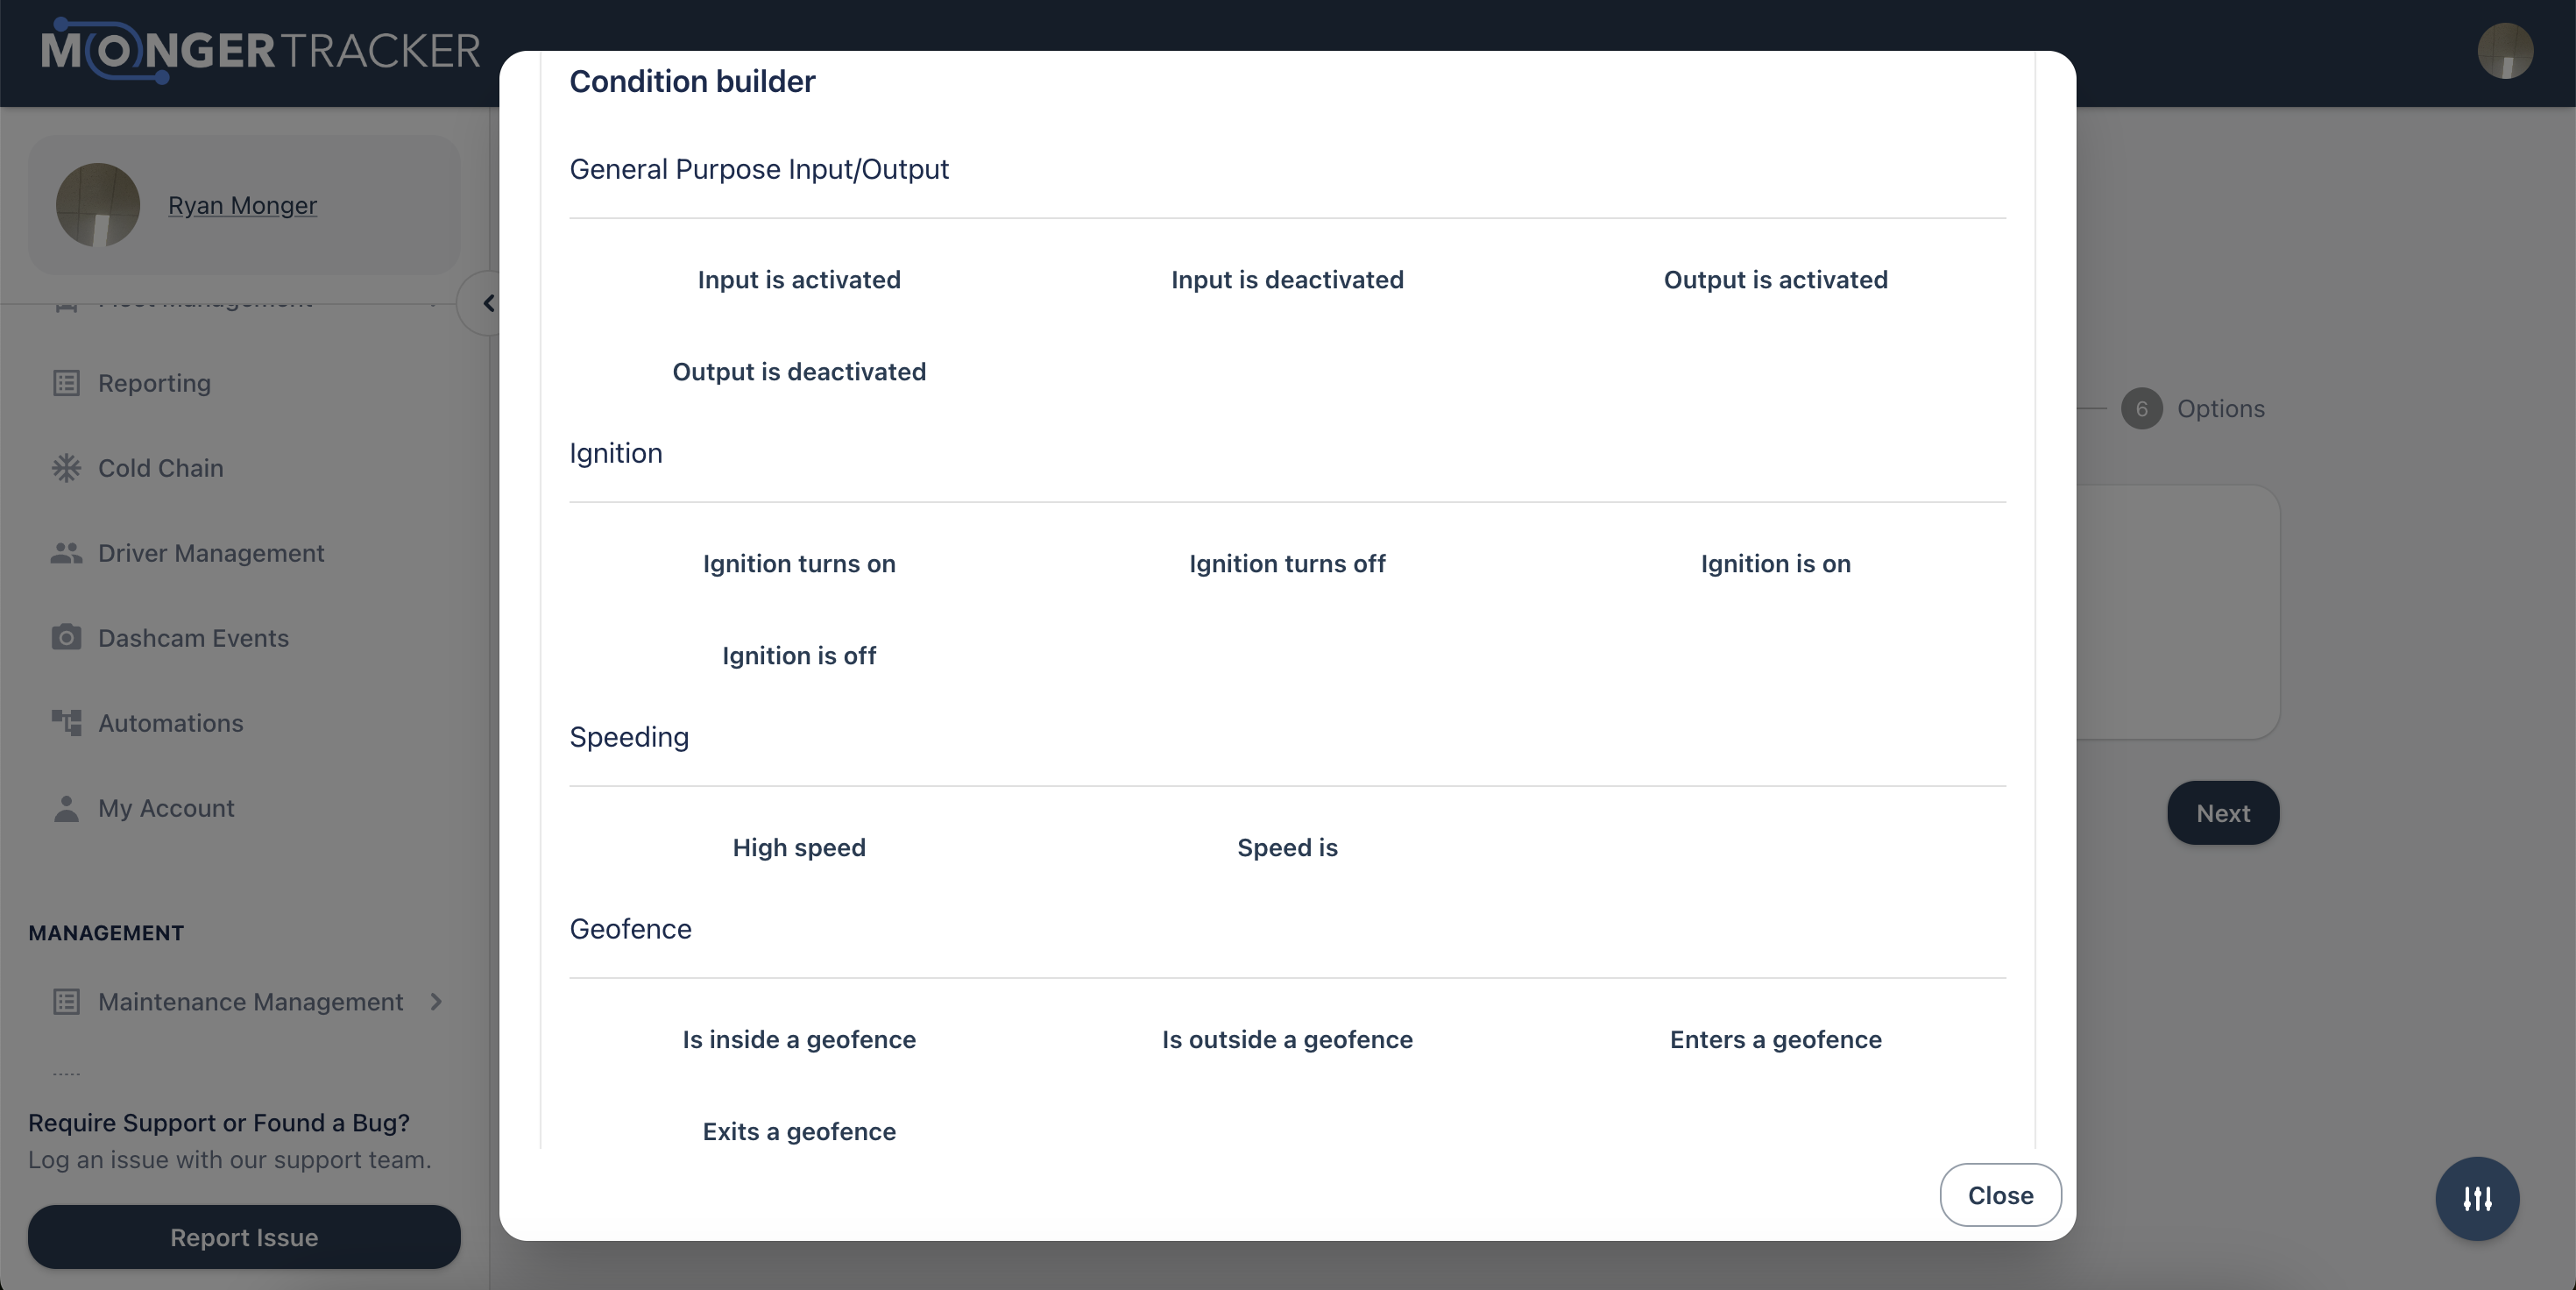Select the 'Input is activated' condition
This screenshot has height=1290, width=2576.
pyautogui.click(x=799, y=280)
